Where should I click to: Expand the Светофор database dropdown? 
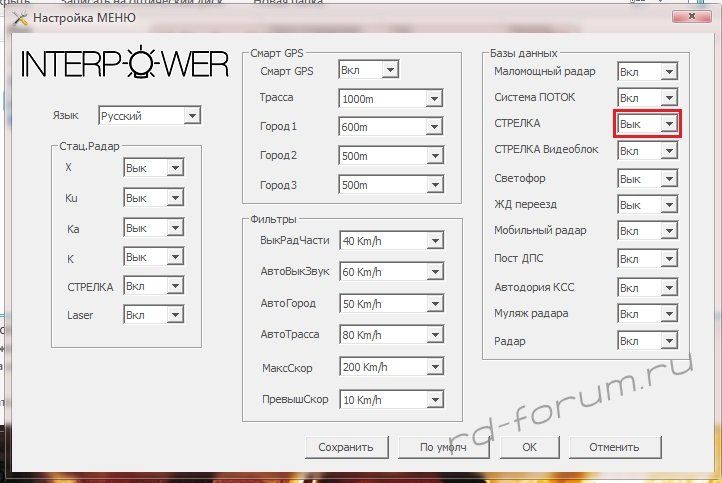(x=647, y=178)
